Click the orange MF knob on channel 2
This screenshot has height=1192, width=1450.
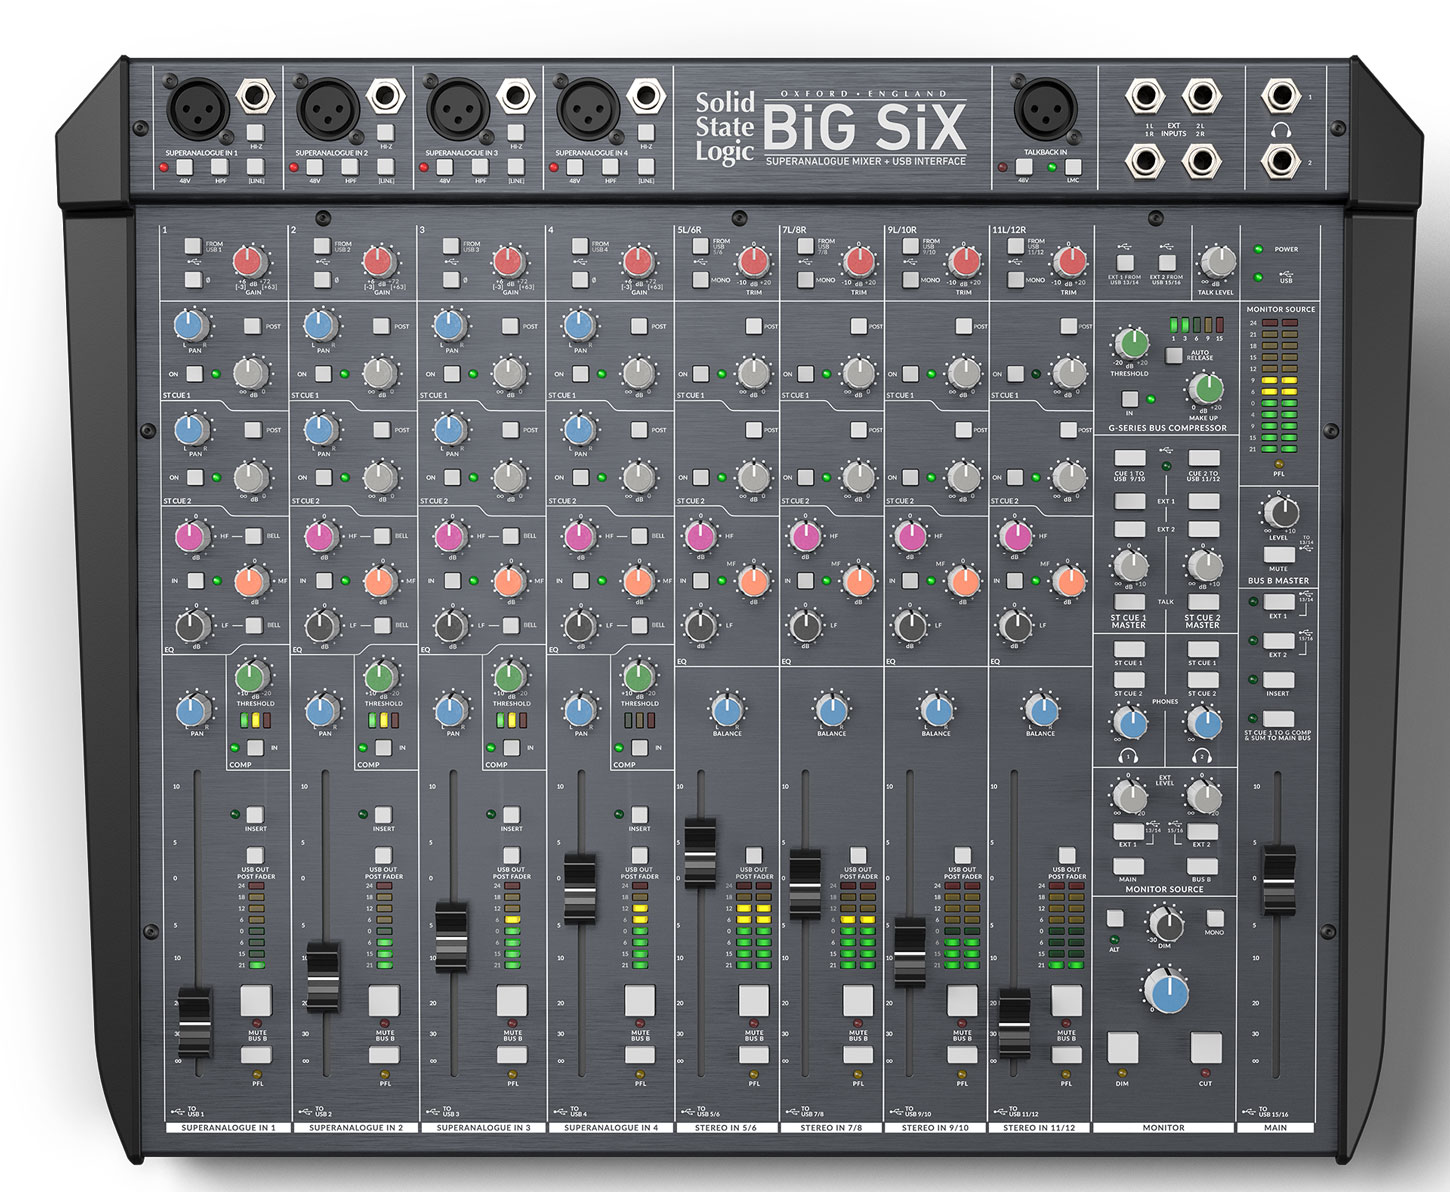coord(380,581)
